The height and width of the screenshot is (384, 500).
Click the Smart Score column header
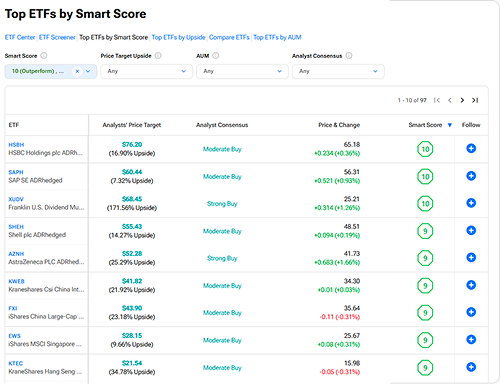(425, 125)
